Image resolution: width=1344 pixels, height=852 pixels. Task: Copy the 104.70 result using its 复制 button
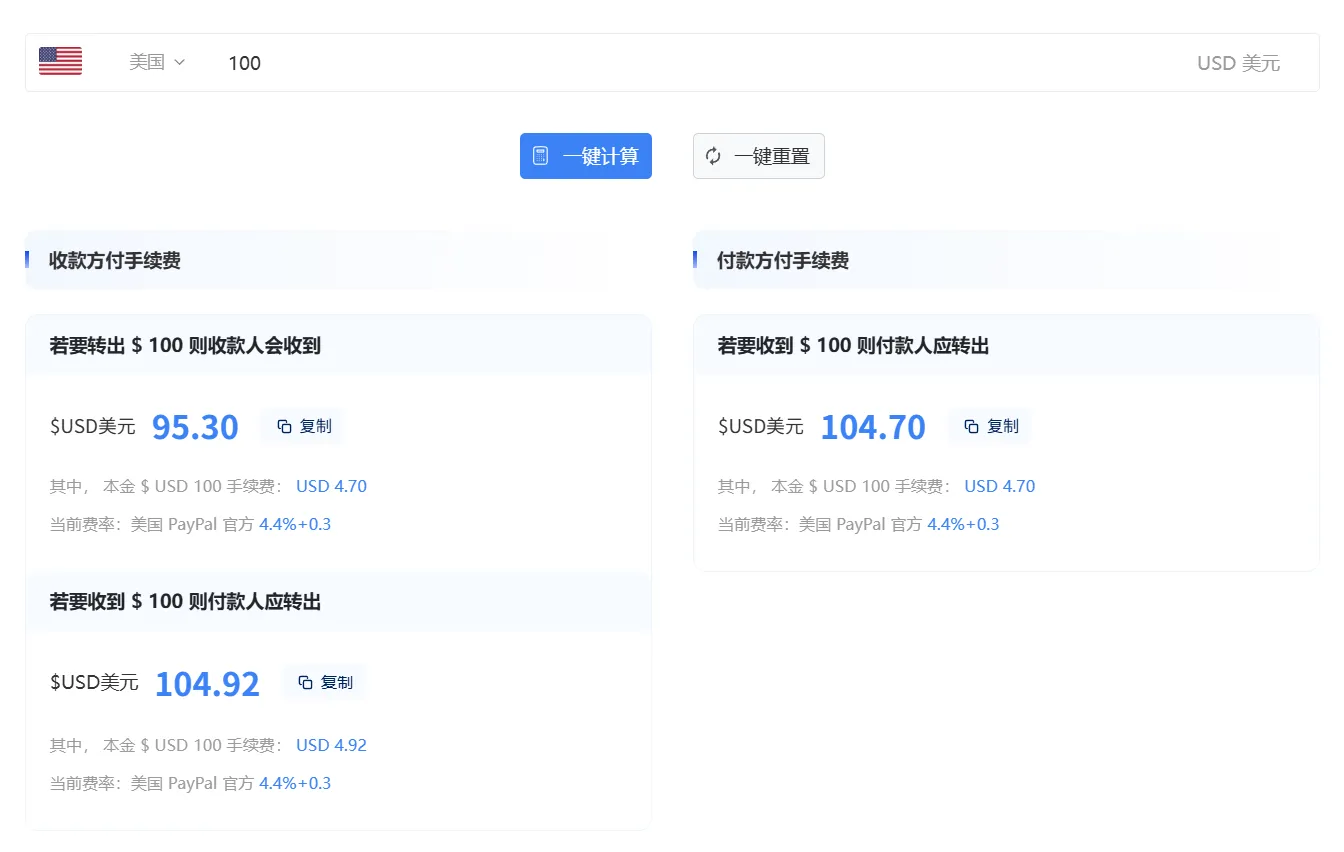(990, 426)
